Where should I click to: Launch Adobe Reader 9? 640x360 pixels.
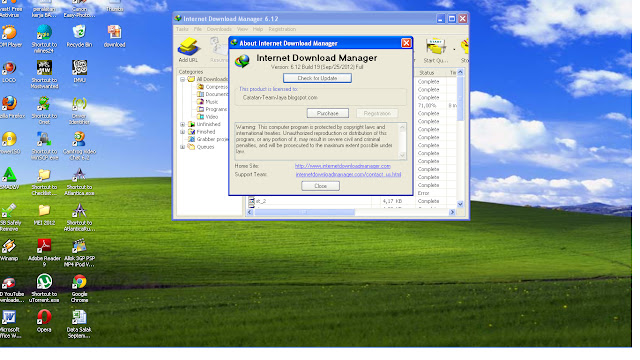point(44,246)
